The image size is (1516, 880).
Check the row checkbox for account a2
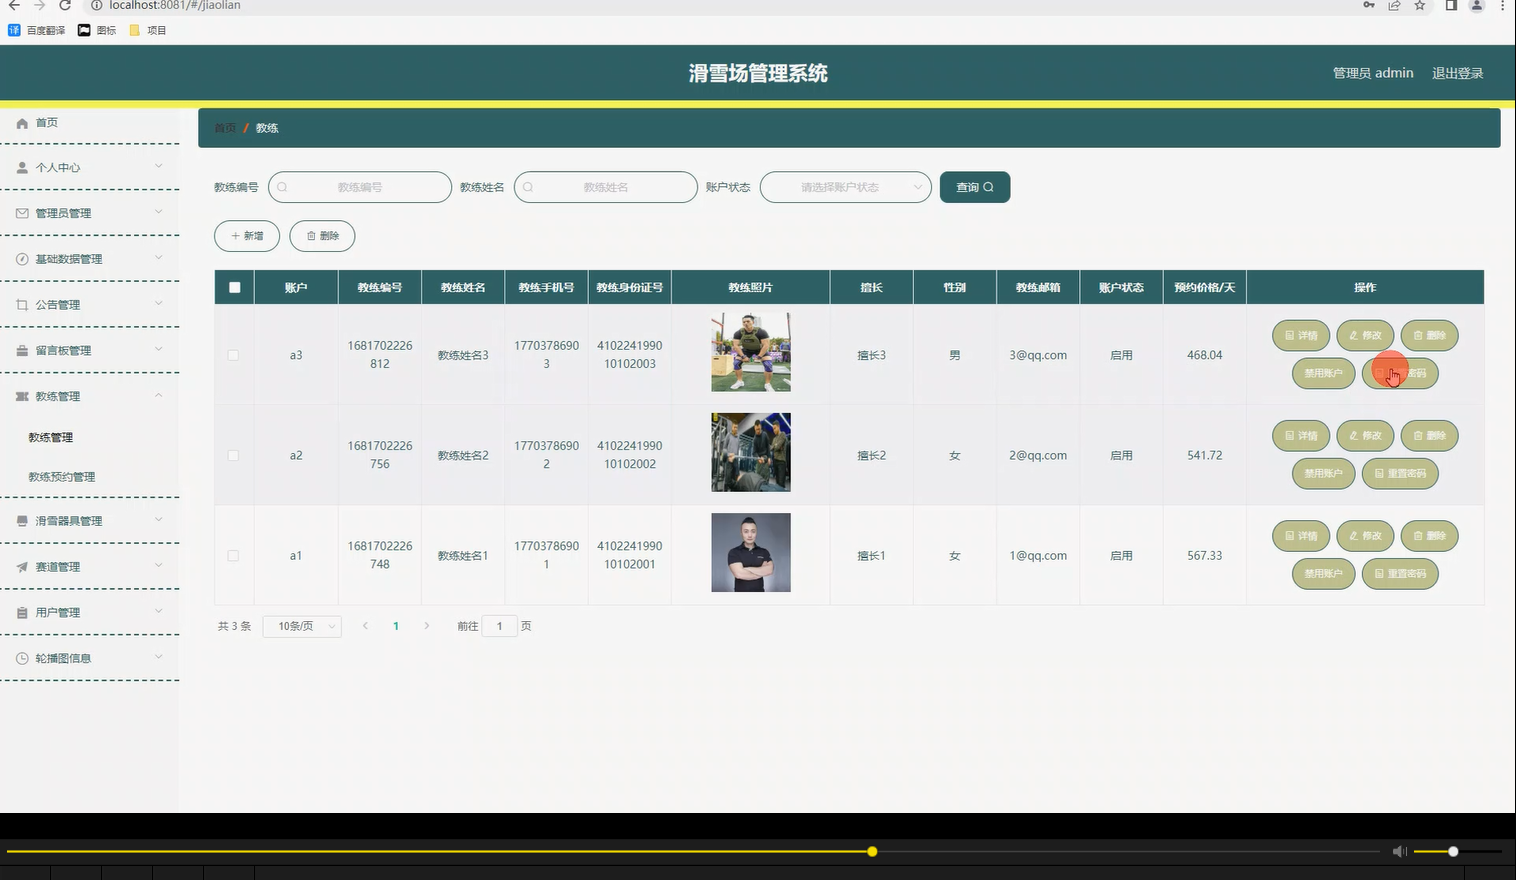point(233,454)
